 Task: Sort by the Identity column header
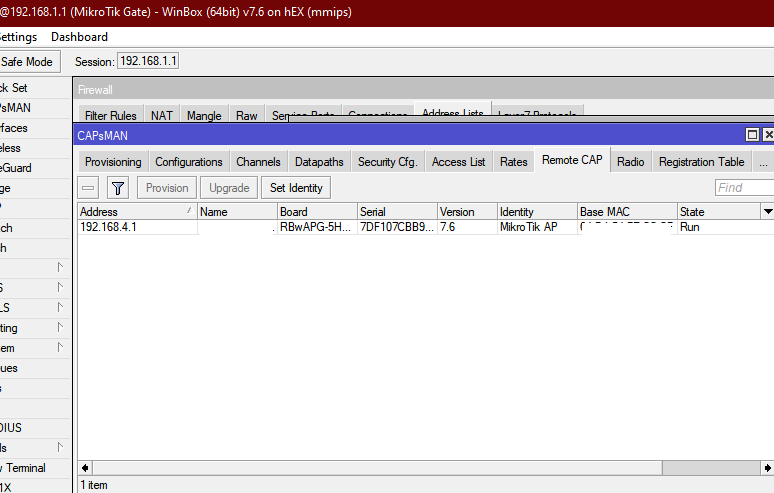tap(538, 212)
